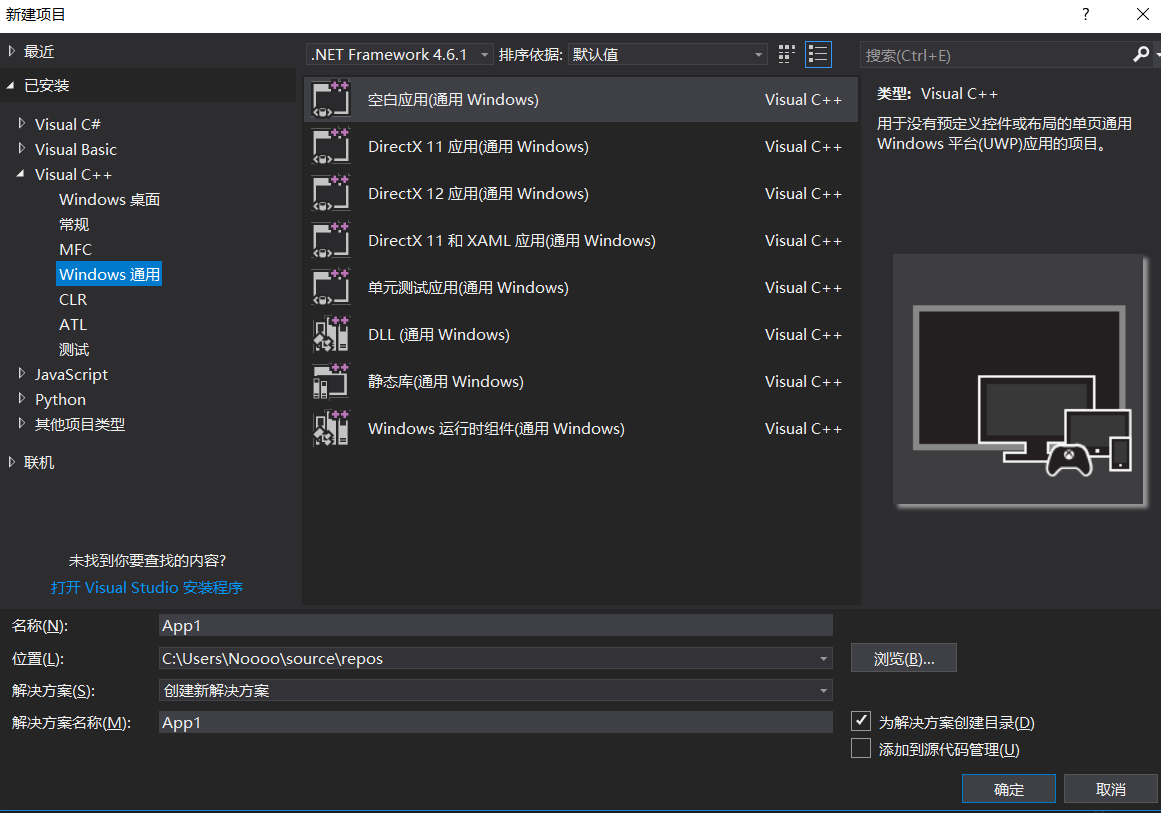Click 确定 to create the project
Image resolution: width=1161 pixels, height=813 pixels.
click(x=1008, y=789)
